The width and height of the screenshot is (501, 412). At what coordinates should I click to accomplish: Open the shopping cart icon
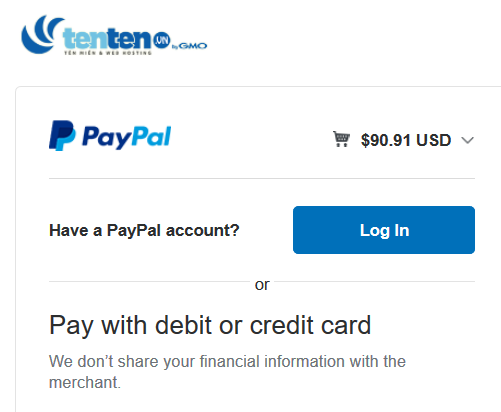tap(341, 139)
